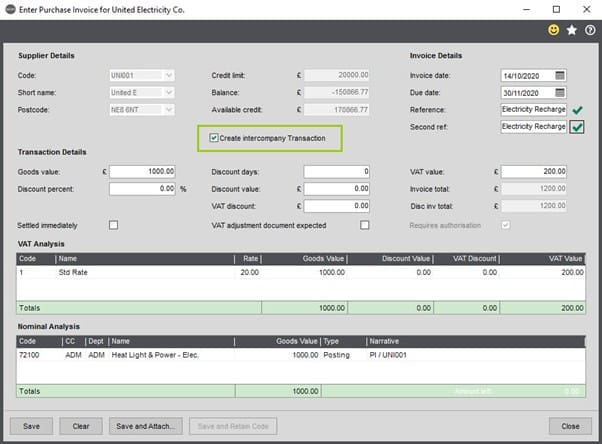The width and height of the screenshot is (602, 444).
Task: Click the Clear button
Action: 81,426
